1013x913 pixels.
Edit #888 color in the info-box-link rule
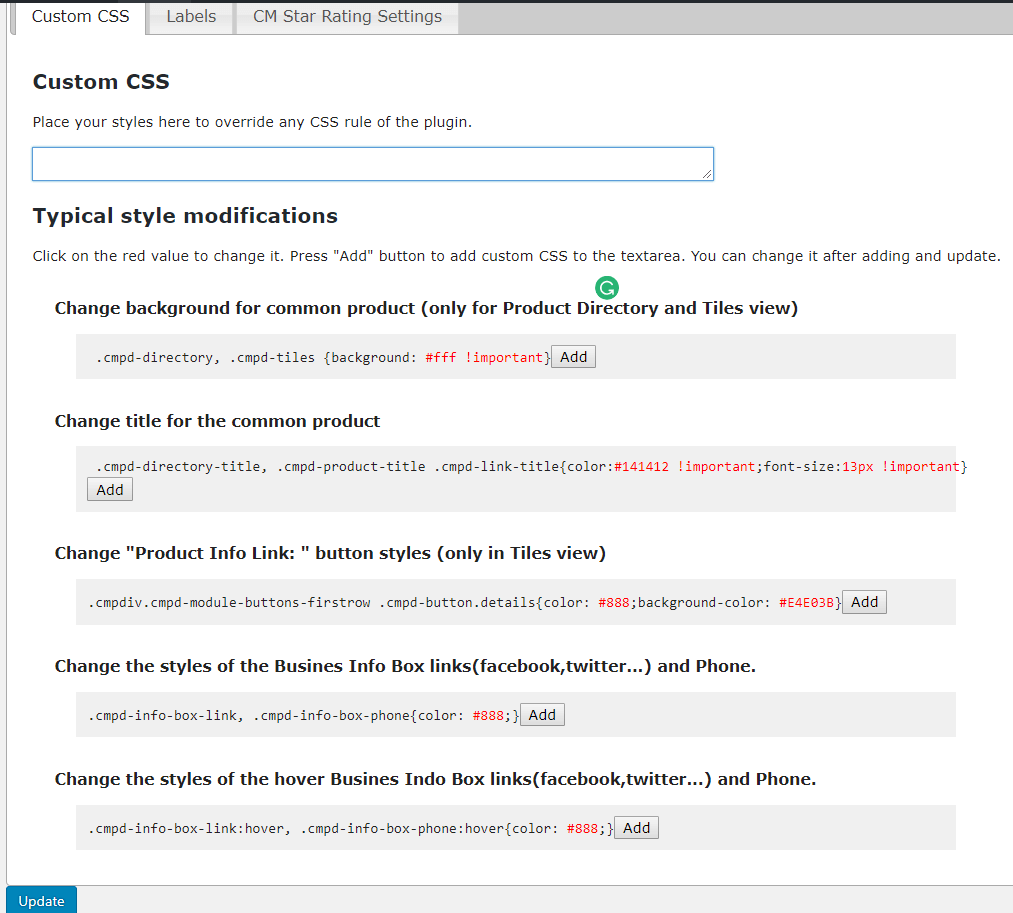(489, 716)
